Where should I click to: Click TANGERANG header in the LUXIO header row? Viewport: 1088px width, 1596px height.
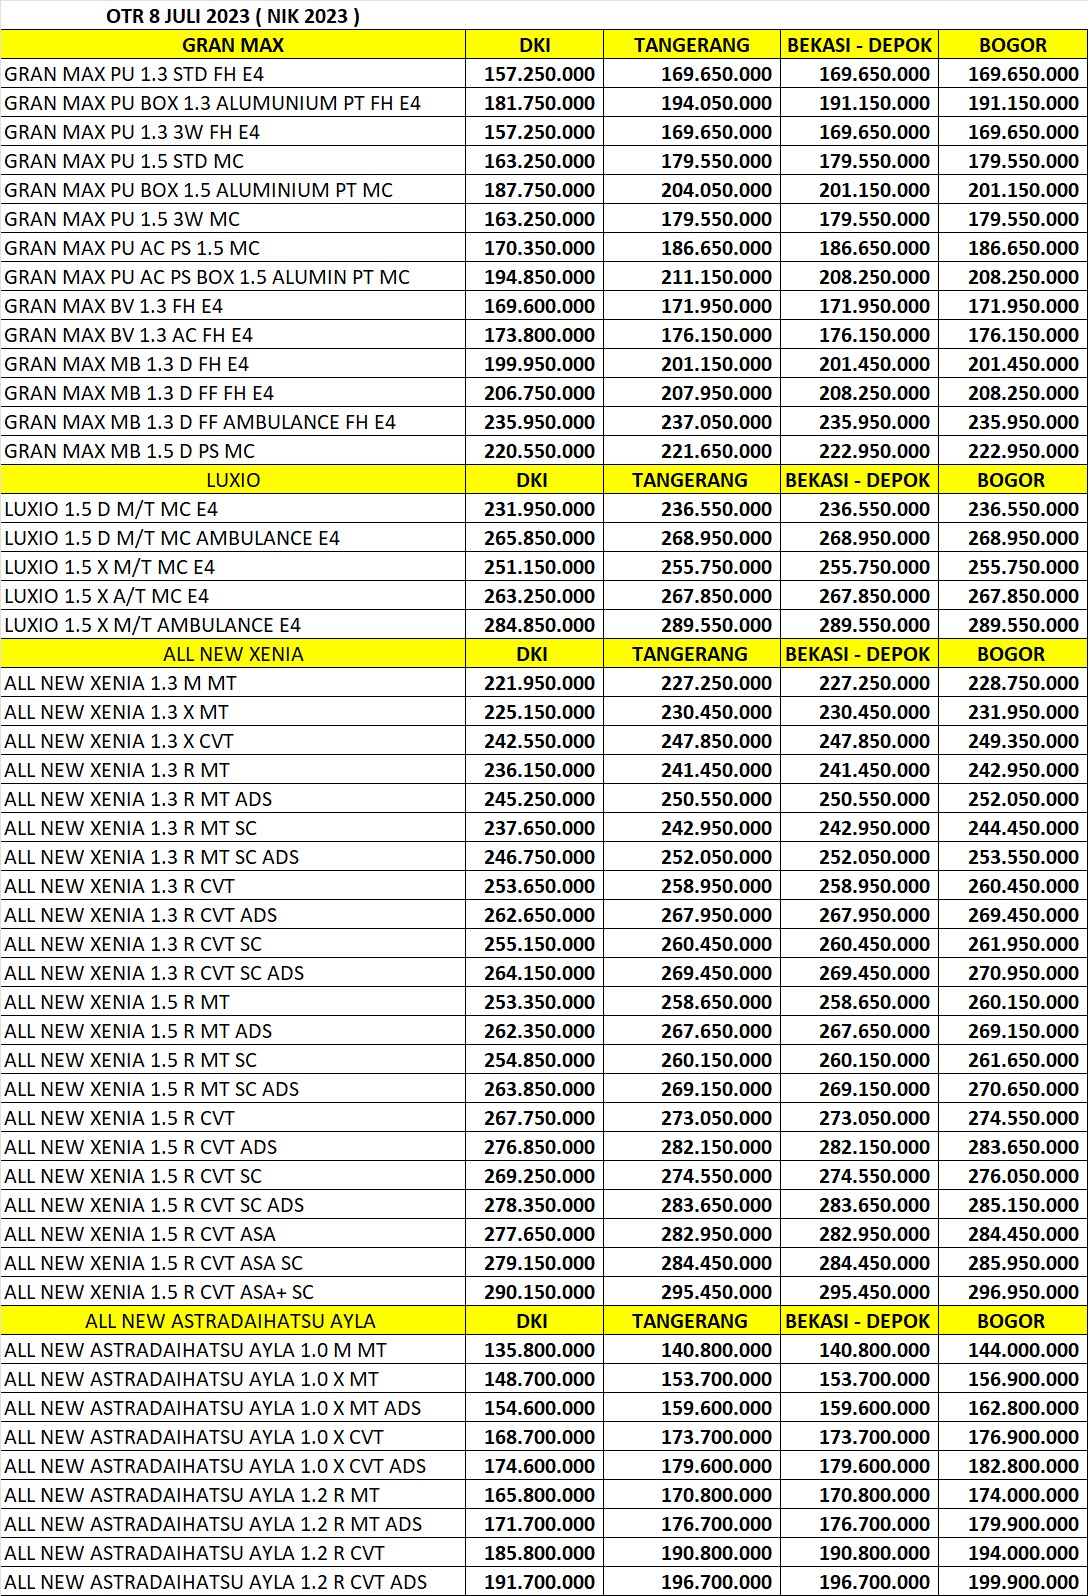click(x=691, y=480)
